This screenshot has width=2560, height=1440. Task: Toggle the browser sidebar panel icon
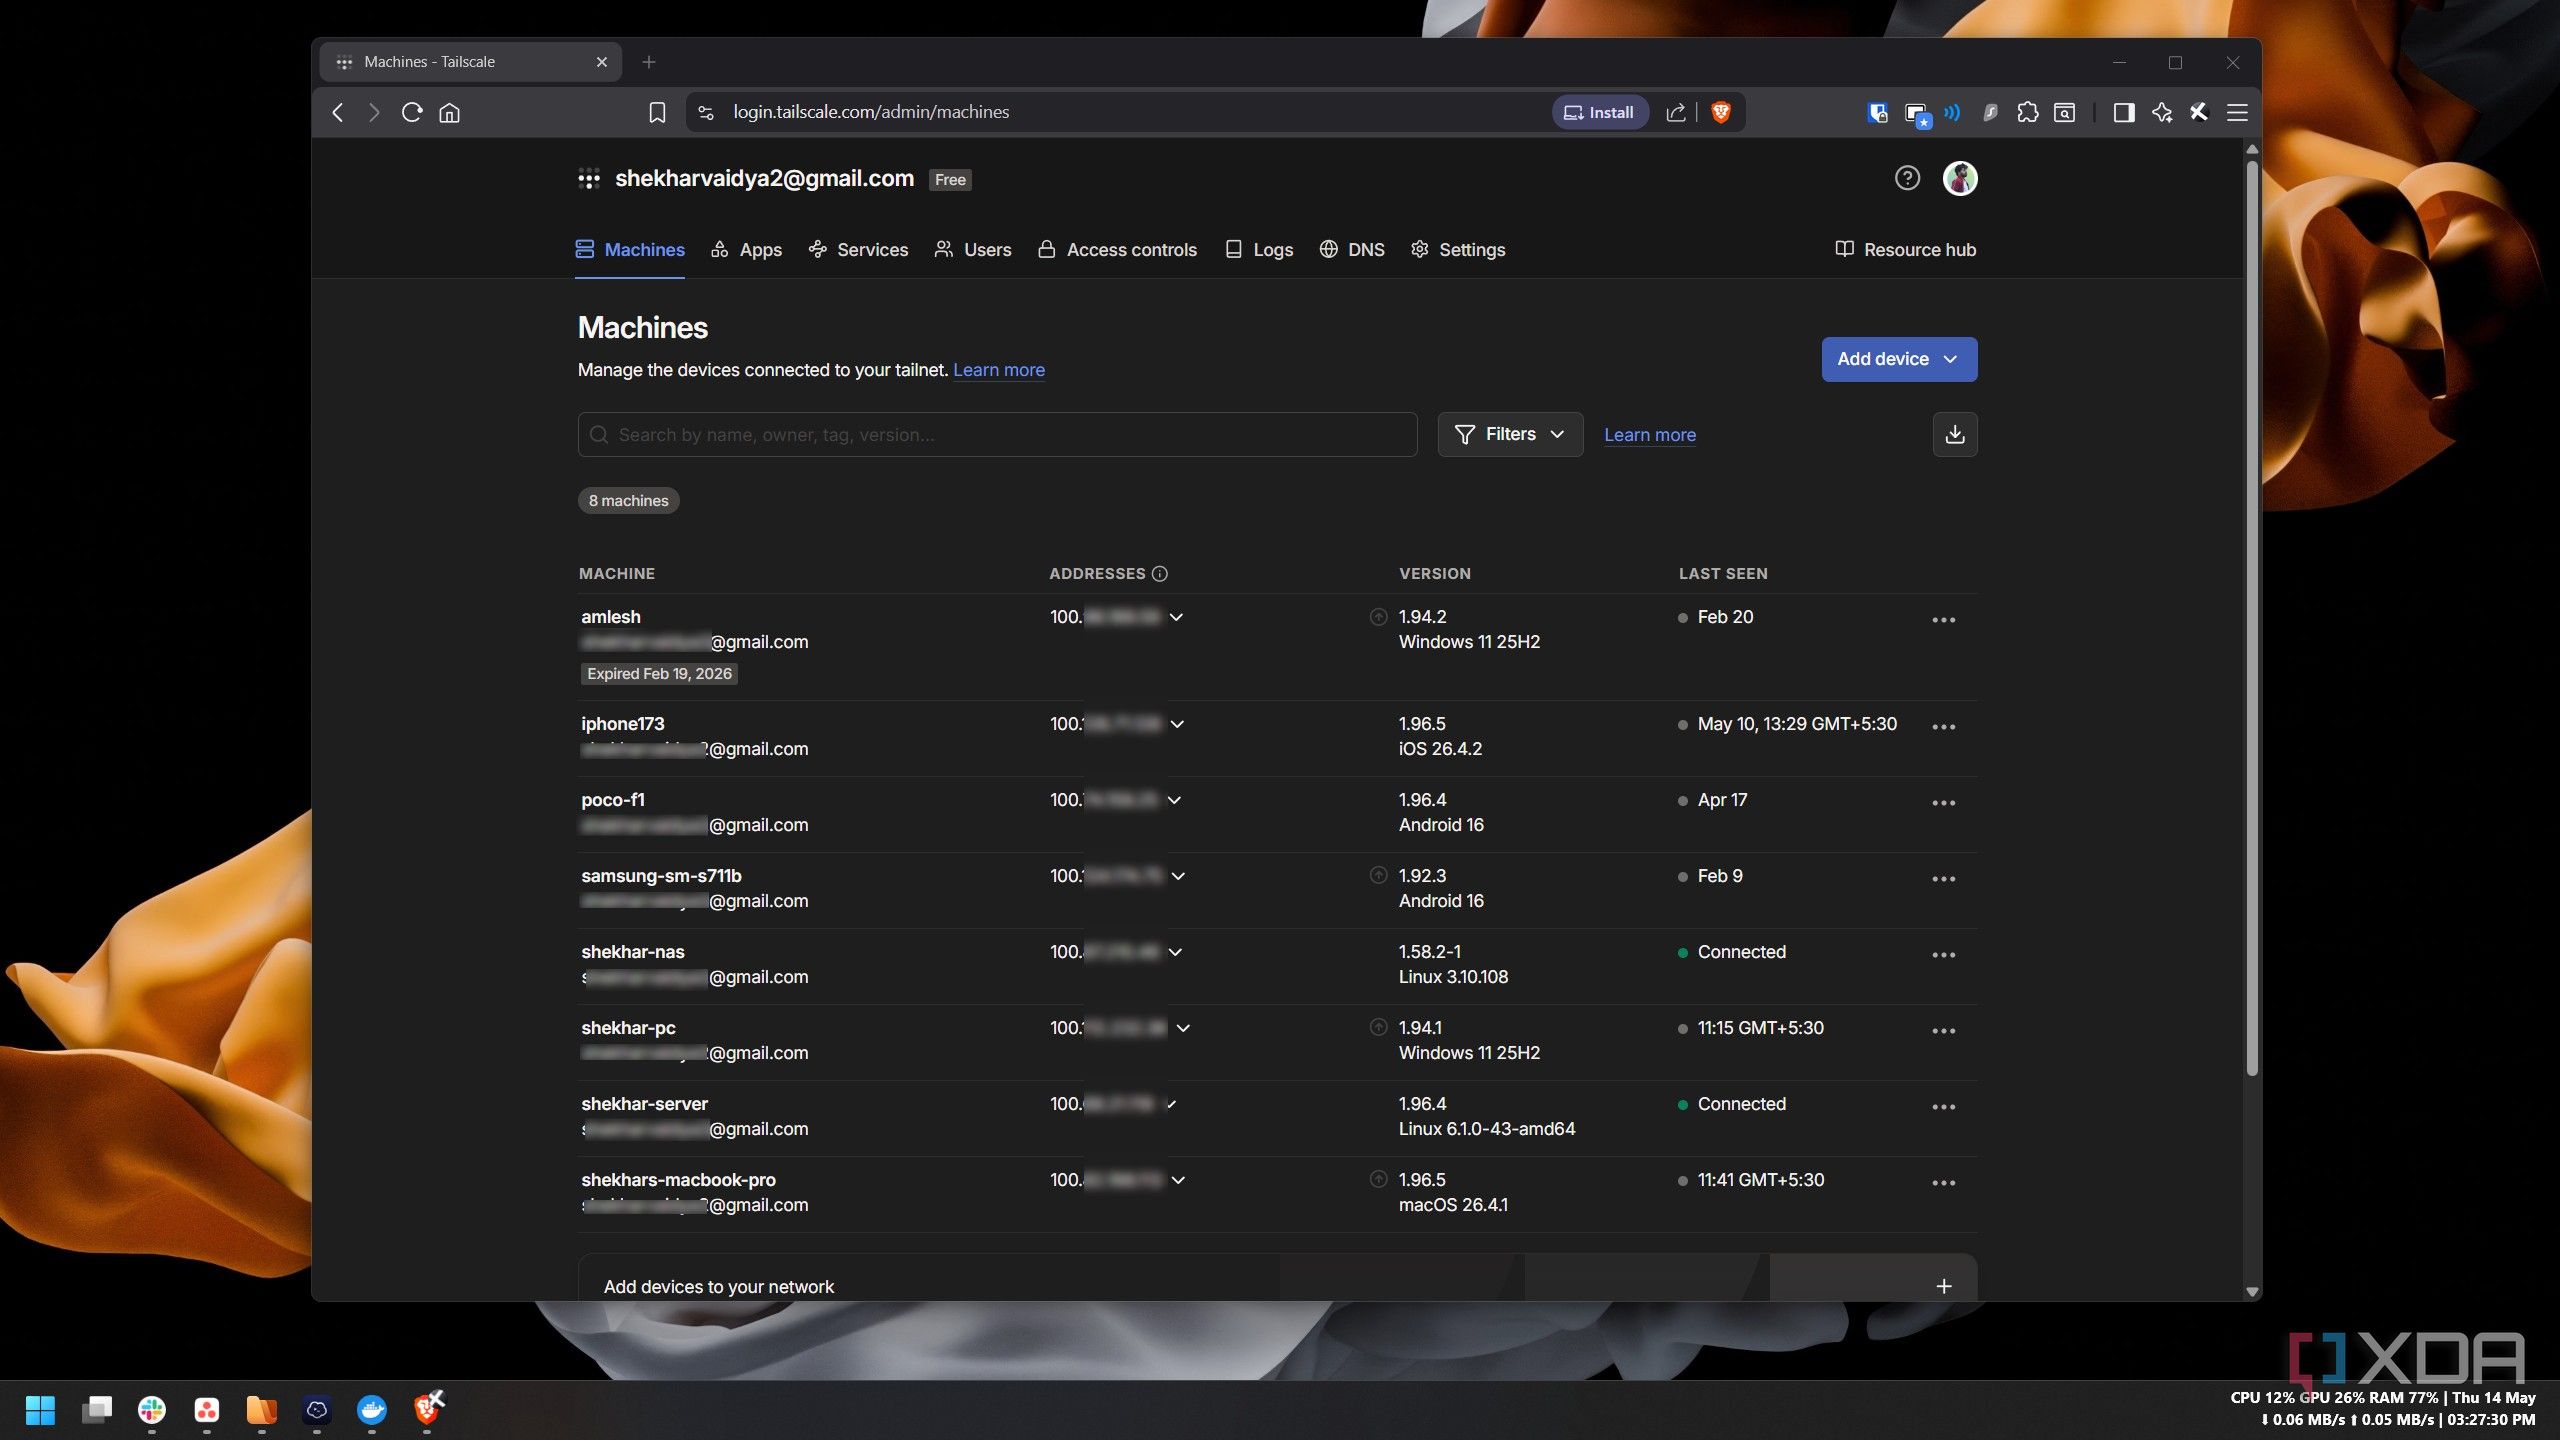click(2123, 112)
